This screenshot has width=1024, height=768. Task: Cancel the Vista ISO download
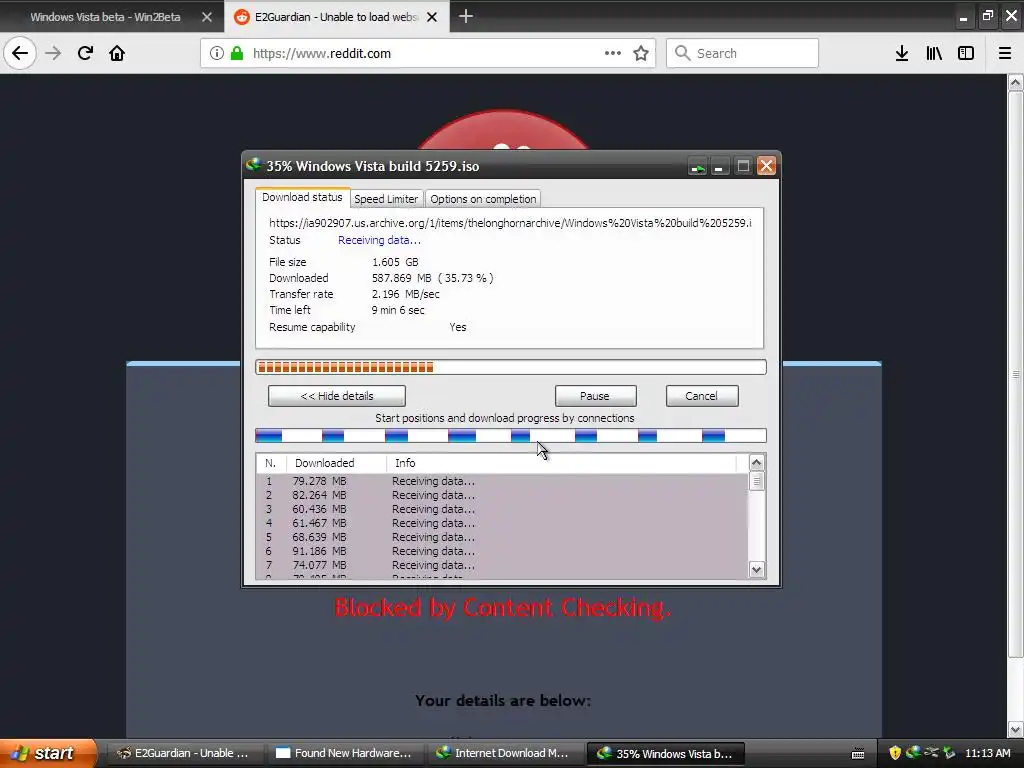(701, 396)
